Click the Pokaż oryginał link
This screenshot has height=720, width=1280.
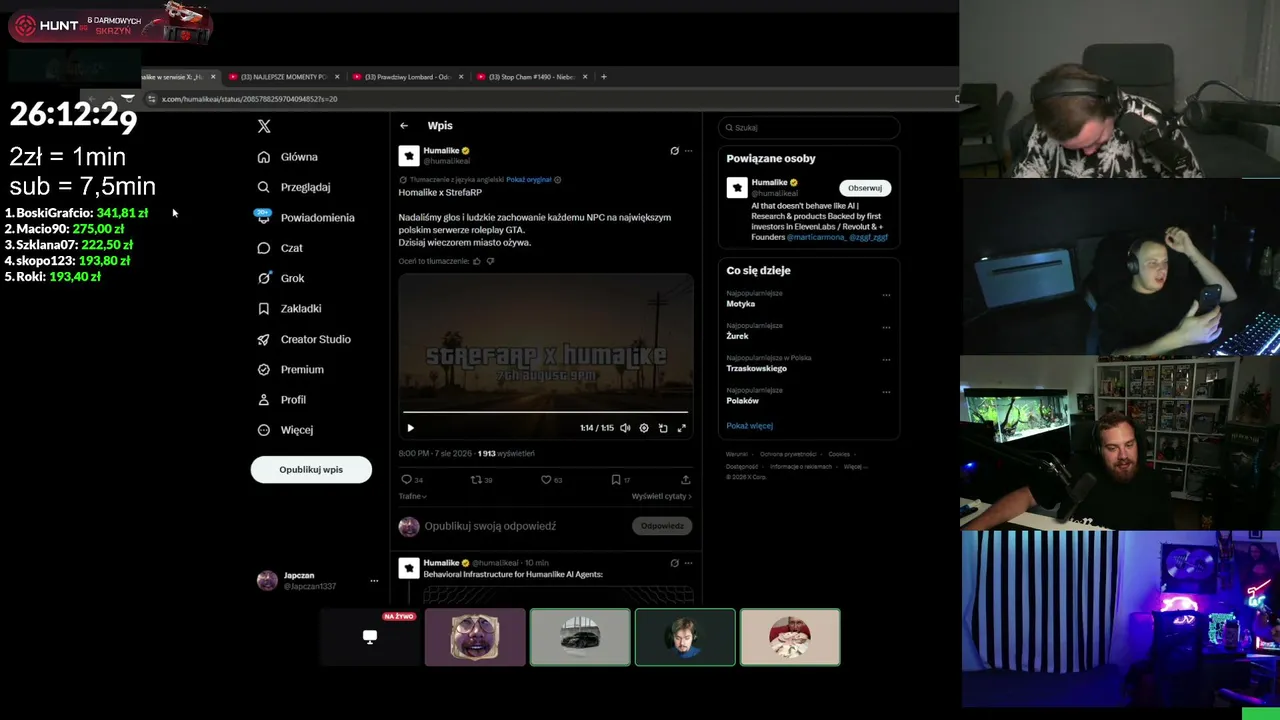[529, 180]
